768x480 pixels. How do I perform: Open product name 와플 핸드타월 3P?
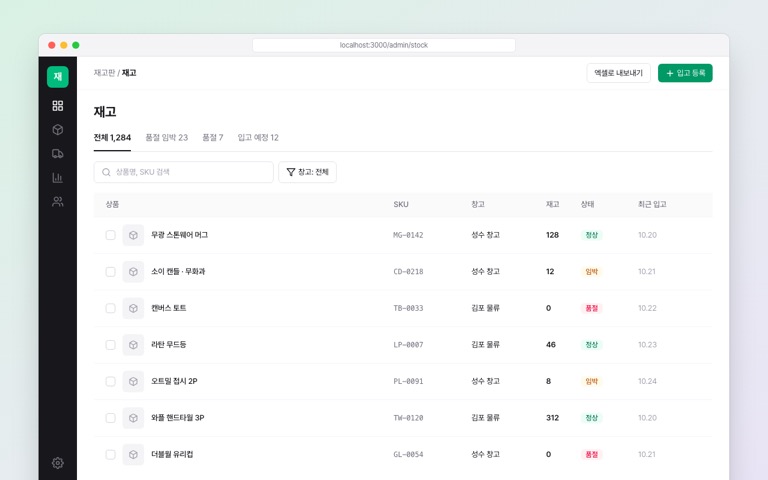pos(177,418)
